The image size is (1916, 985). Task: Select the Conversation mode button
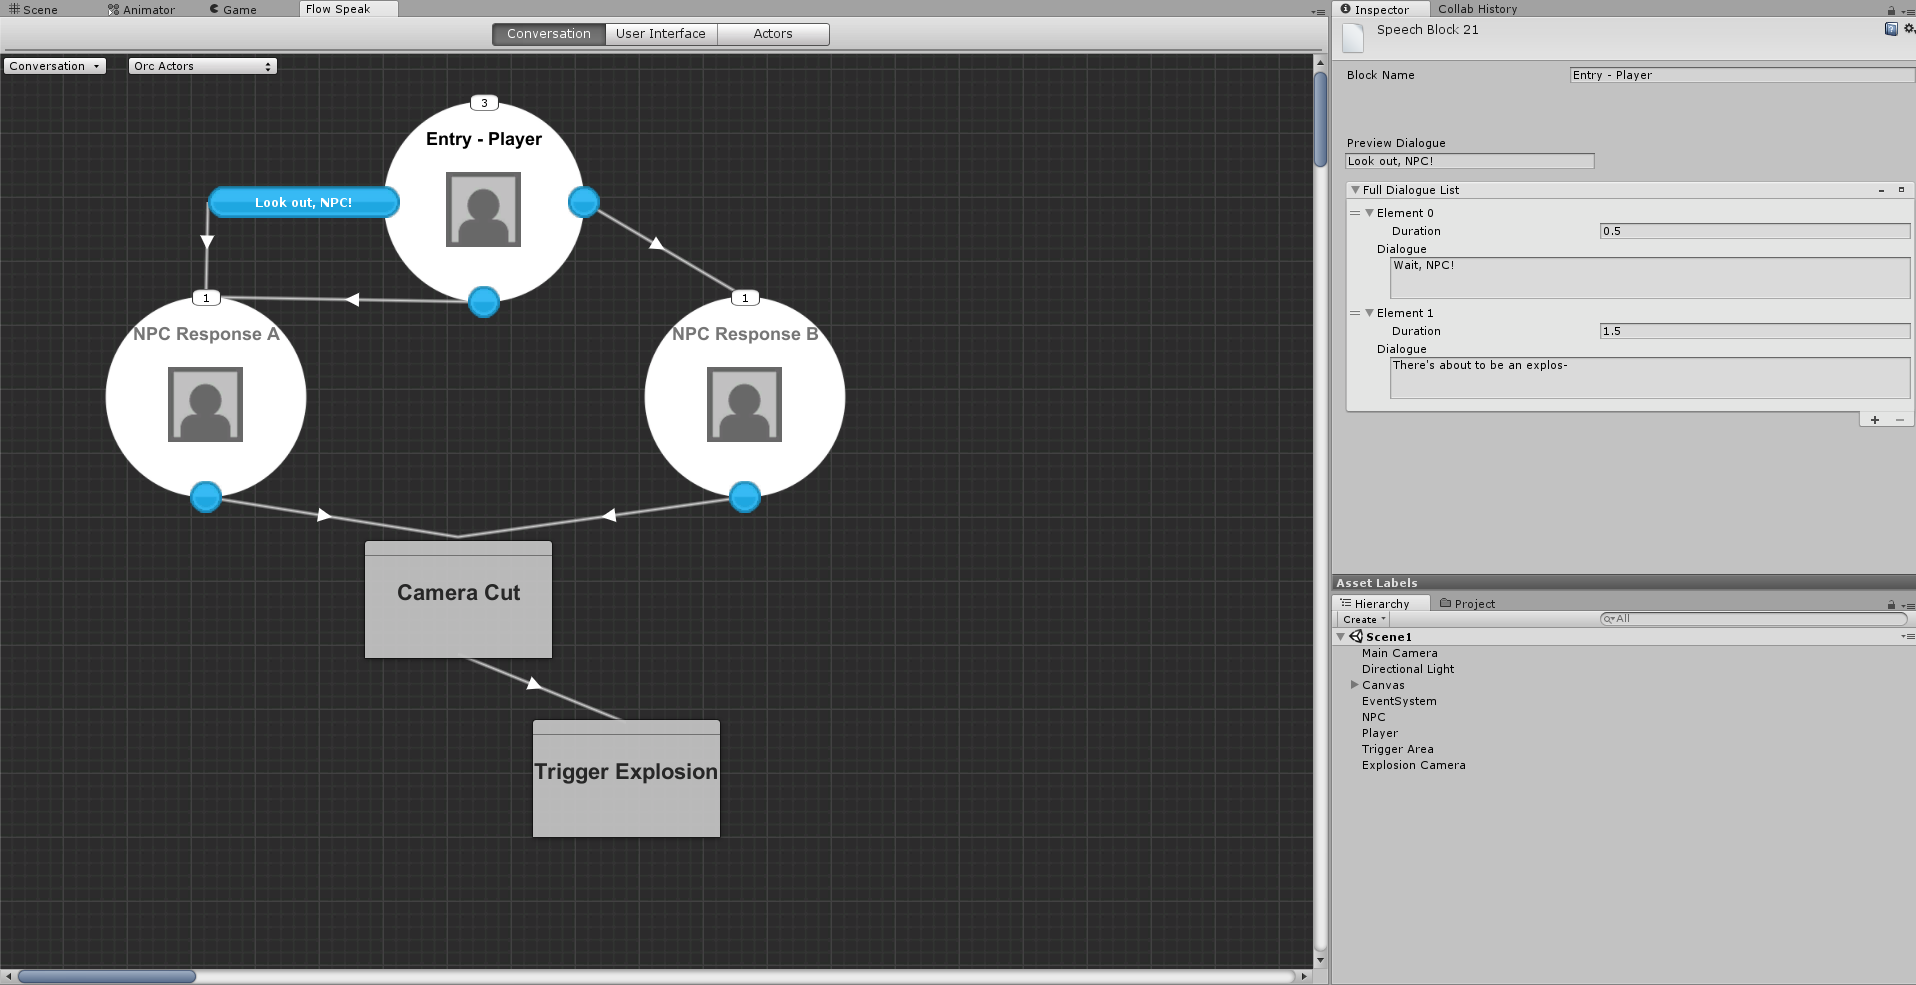549,34
